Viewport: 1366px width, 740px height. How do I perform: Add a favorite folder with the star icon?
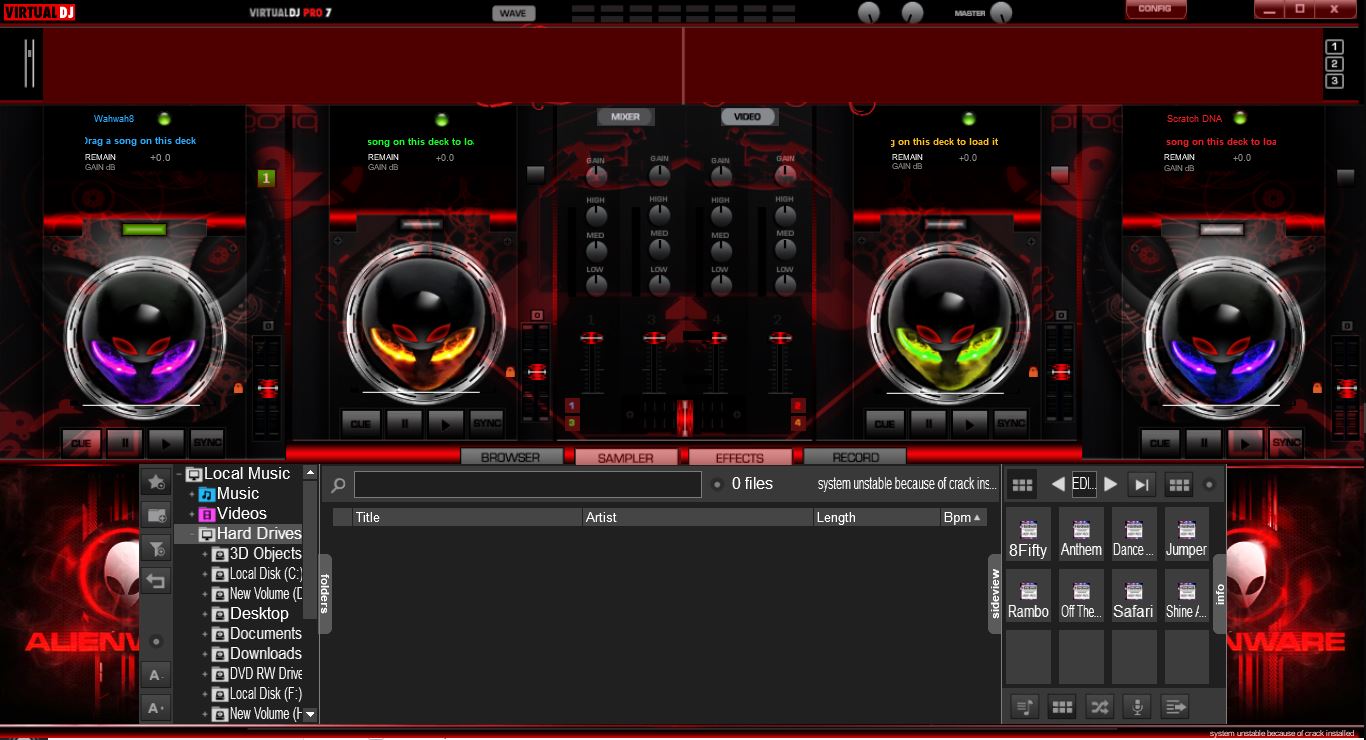(x=155, y=482)
